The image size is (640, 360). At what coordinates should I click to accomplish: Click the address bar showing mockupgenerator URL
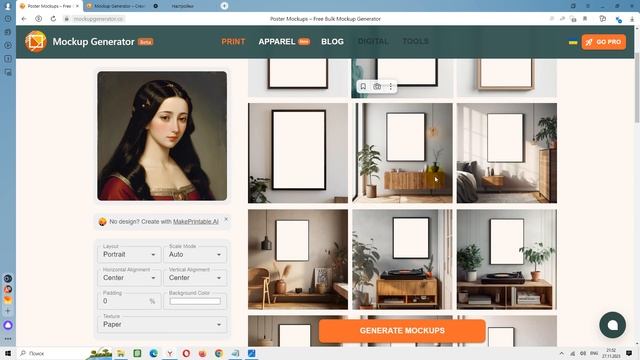point(98,19)
